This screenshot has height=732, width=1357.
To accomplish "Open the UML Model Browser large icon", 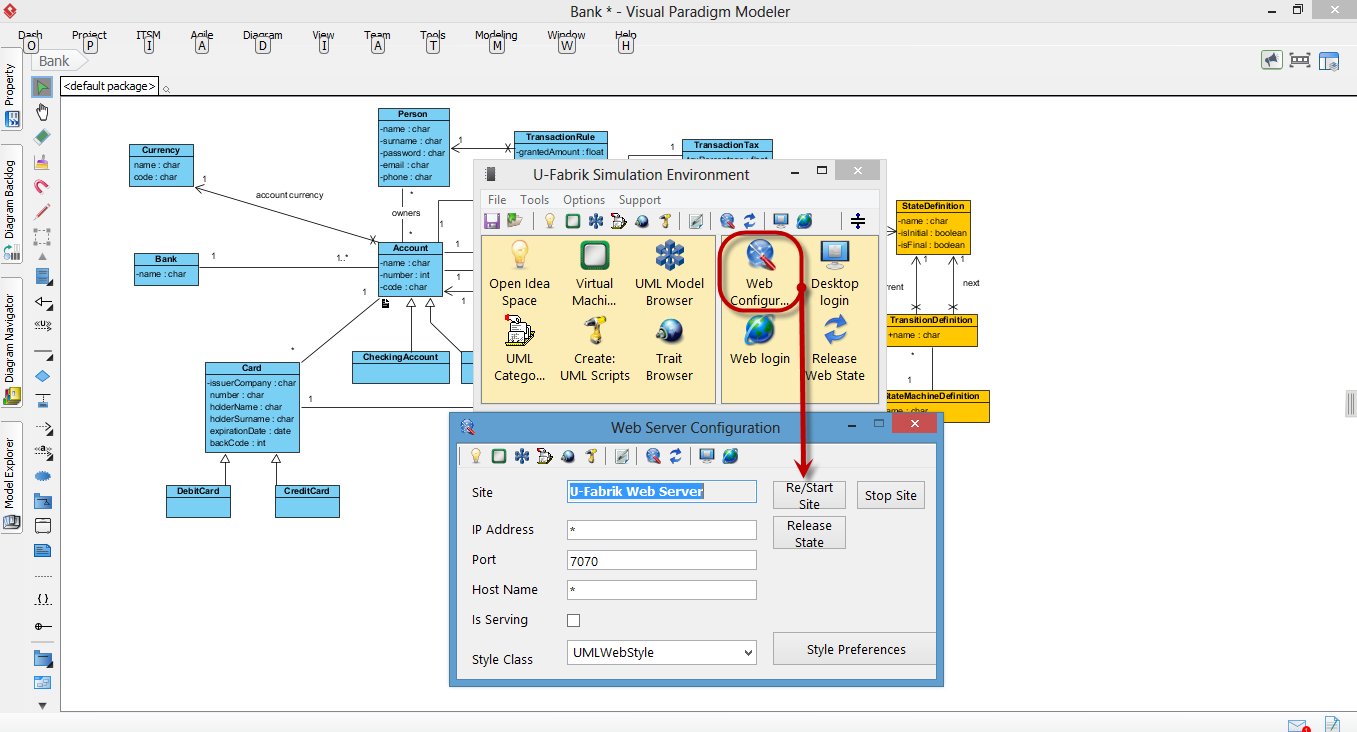I will pyautogui.click(x=669, y=273).
